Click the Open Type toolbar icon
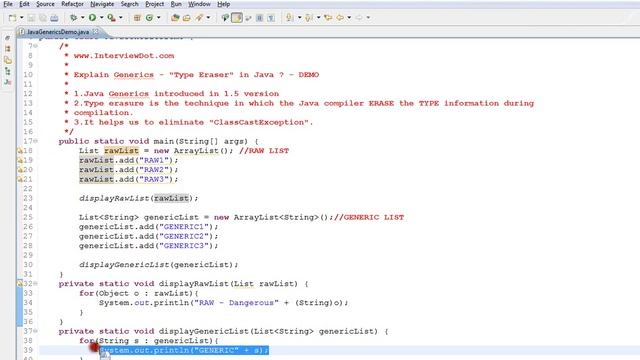Screen dimensions: 640x360 175,18
